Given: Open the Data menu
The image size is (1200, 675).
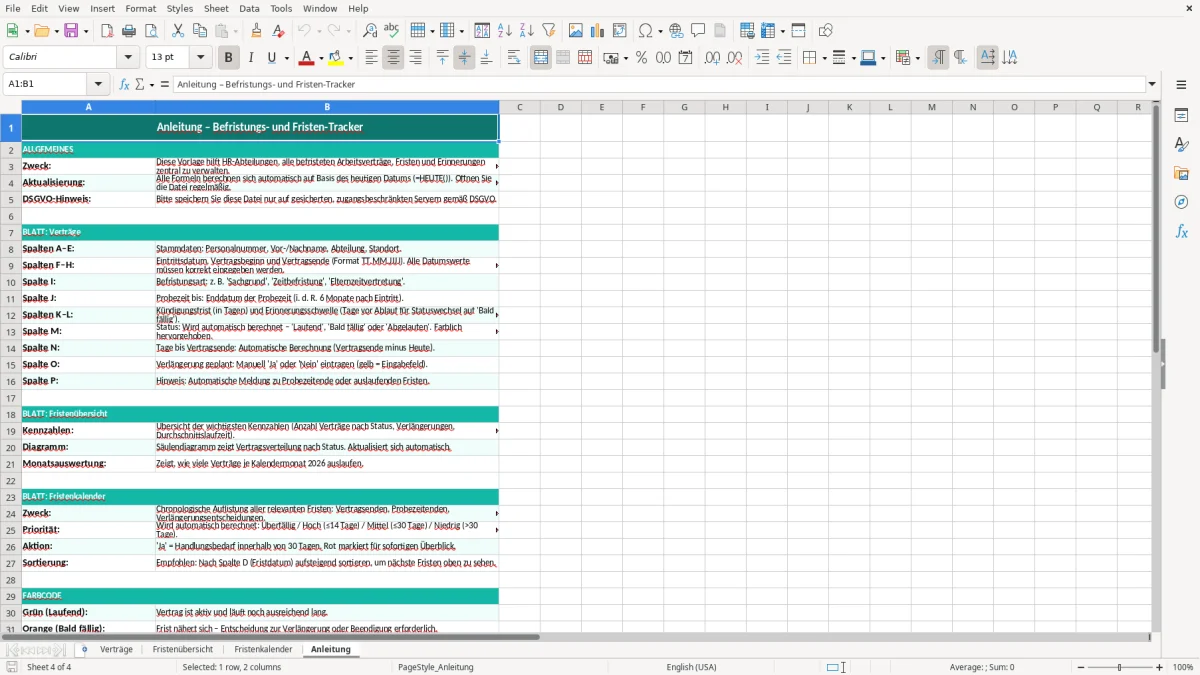Looking at the screenshot, I should click(x=249, y=8).
